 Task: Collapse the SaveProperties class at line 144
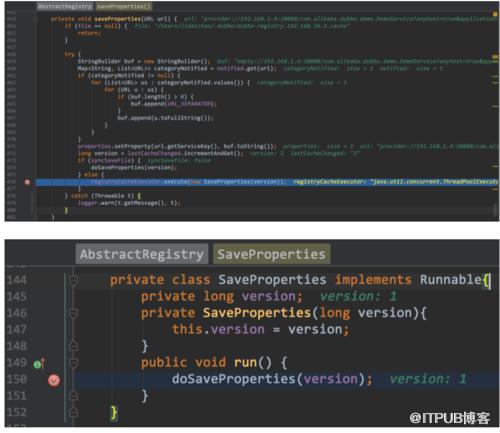(x=73, y=280)
